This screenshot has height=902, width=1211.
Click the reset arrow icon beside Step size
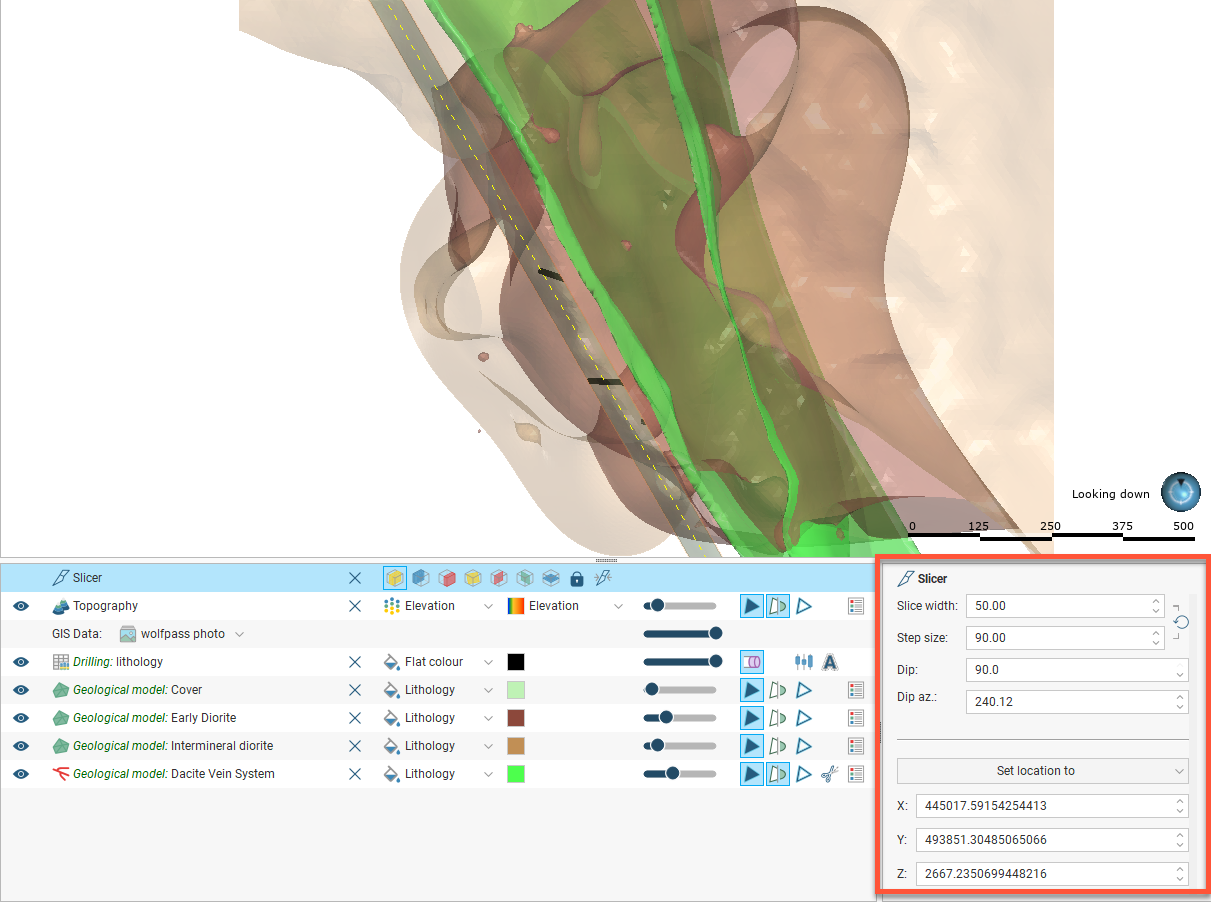pos(1181,622)
